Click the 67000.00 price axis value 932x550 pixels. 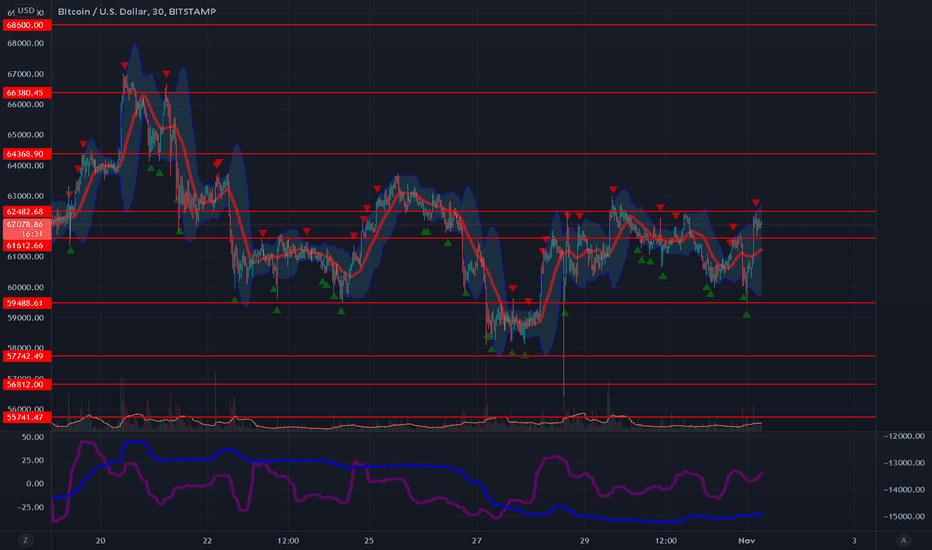coord(26,74)
